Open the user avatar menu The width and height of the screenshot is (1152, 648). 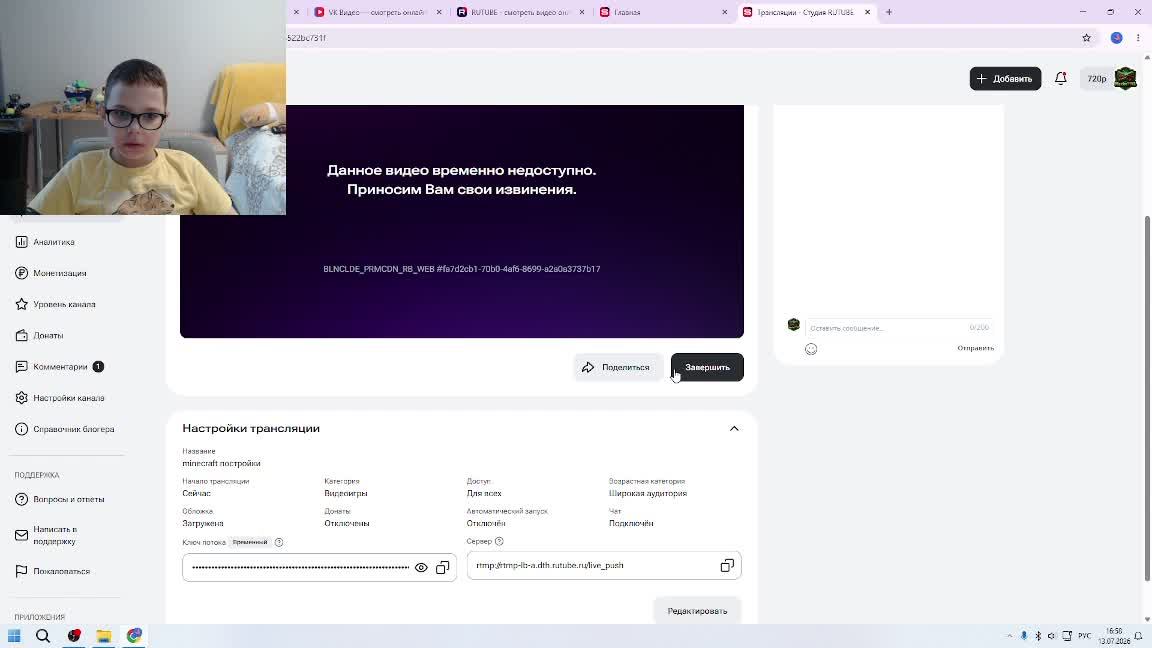pyautogui.click(x=1125, y=78)
